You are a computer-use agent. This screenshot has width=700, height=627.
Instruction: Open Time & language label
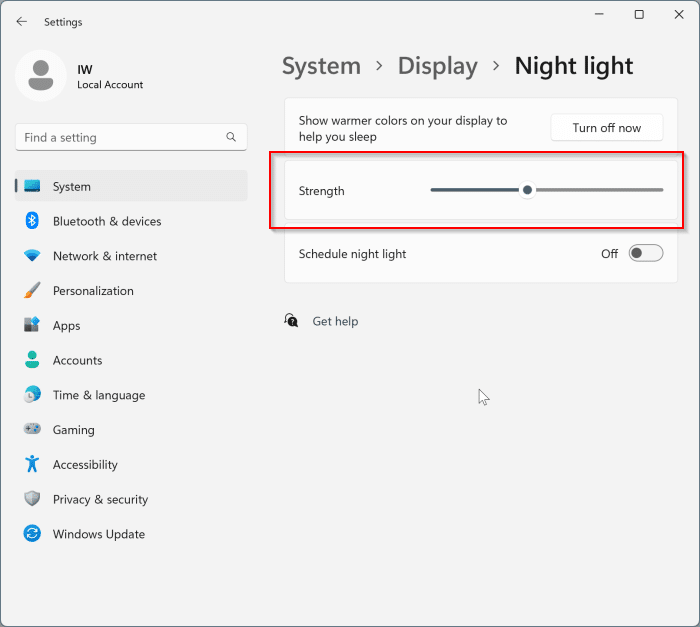pos(99,395)
